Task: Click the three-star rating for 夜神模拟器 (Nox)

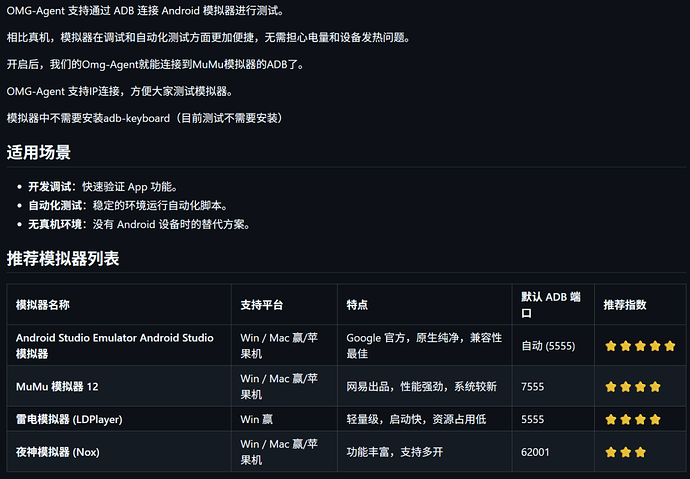Action: tap(626, 452)
